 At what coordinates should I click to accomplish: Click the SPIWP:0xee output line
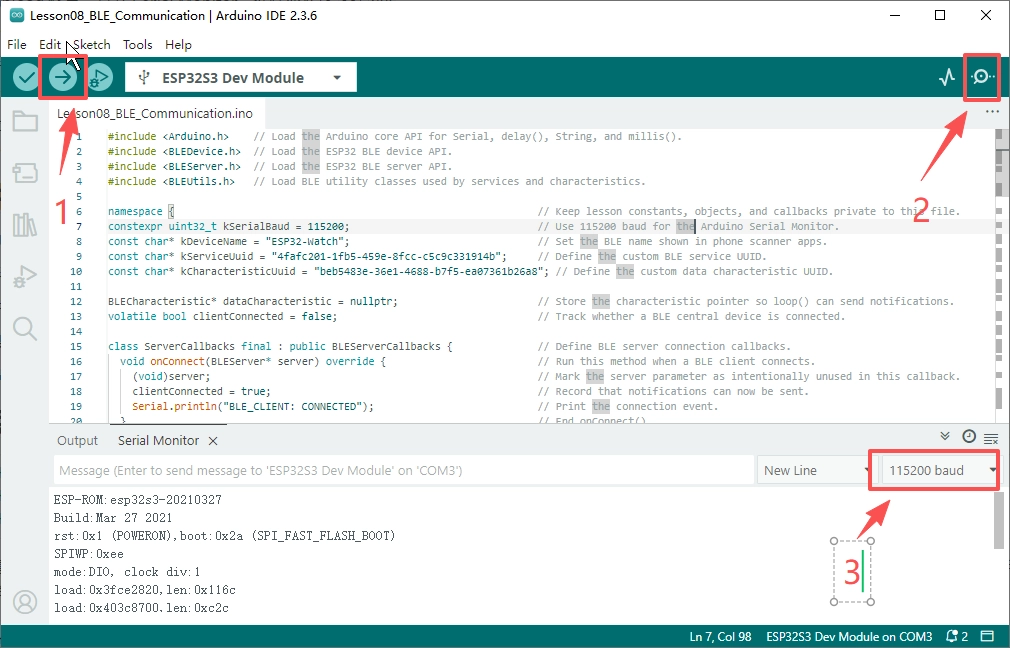pyautogui.click(x=89, y=554)
